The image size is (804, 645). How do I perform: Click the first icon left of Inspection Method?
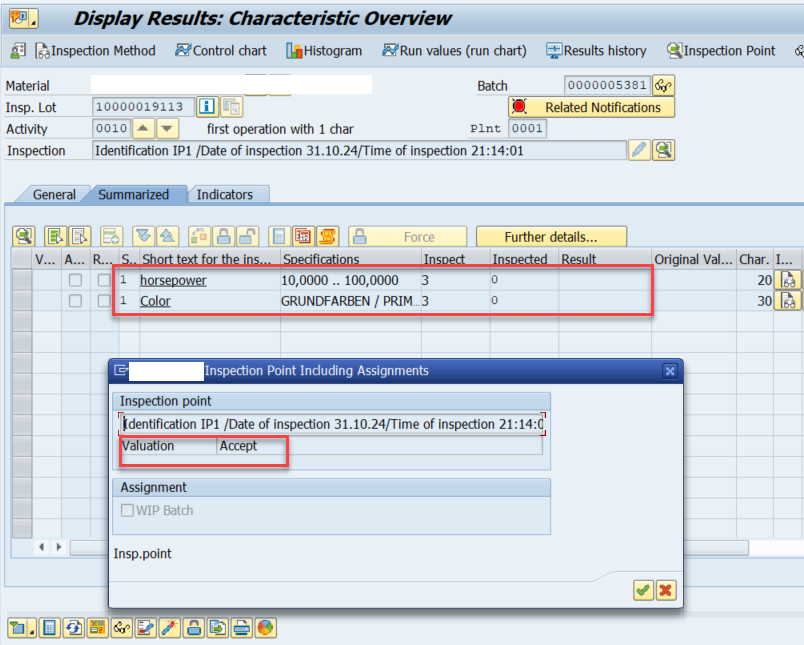pyautogui.click(x=18, y=51)
